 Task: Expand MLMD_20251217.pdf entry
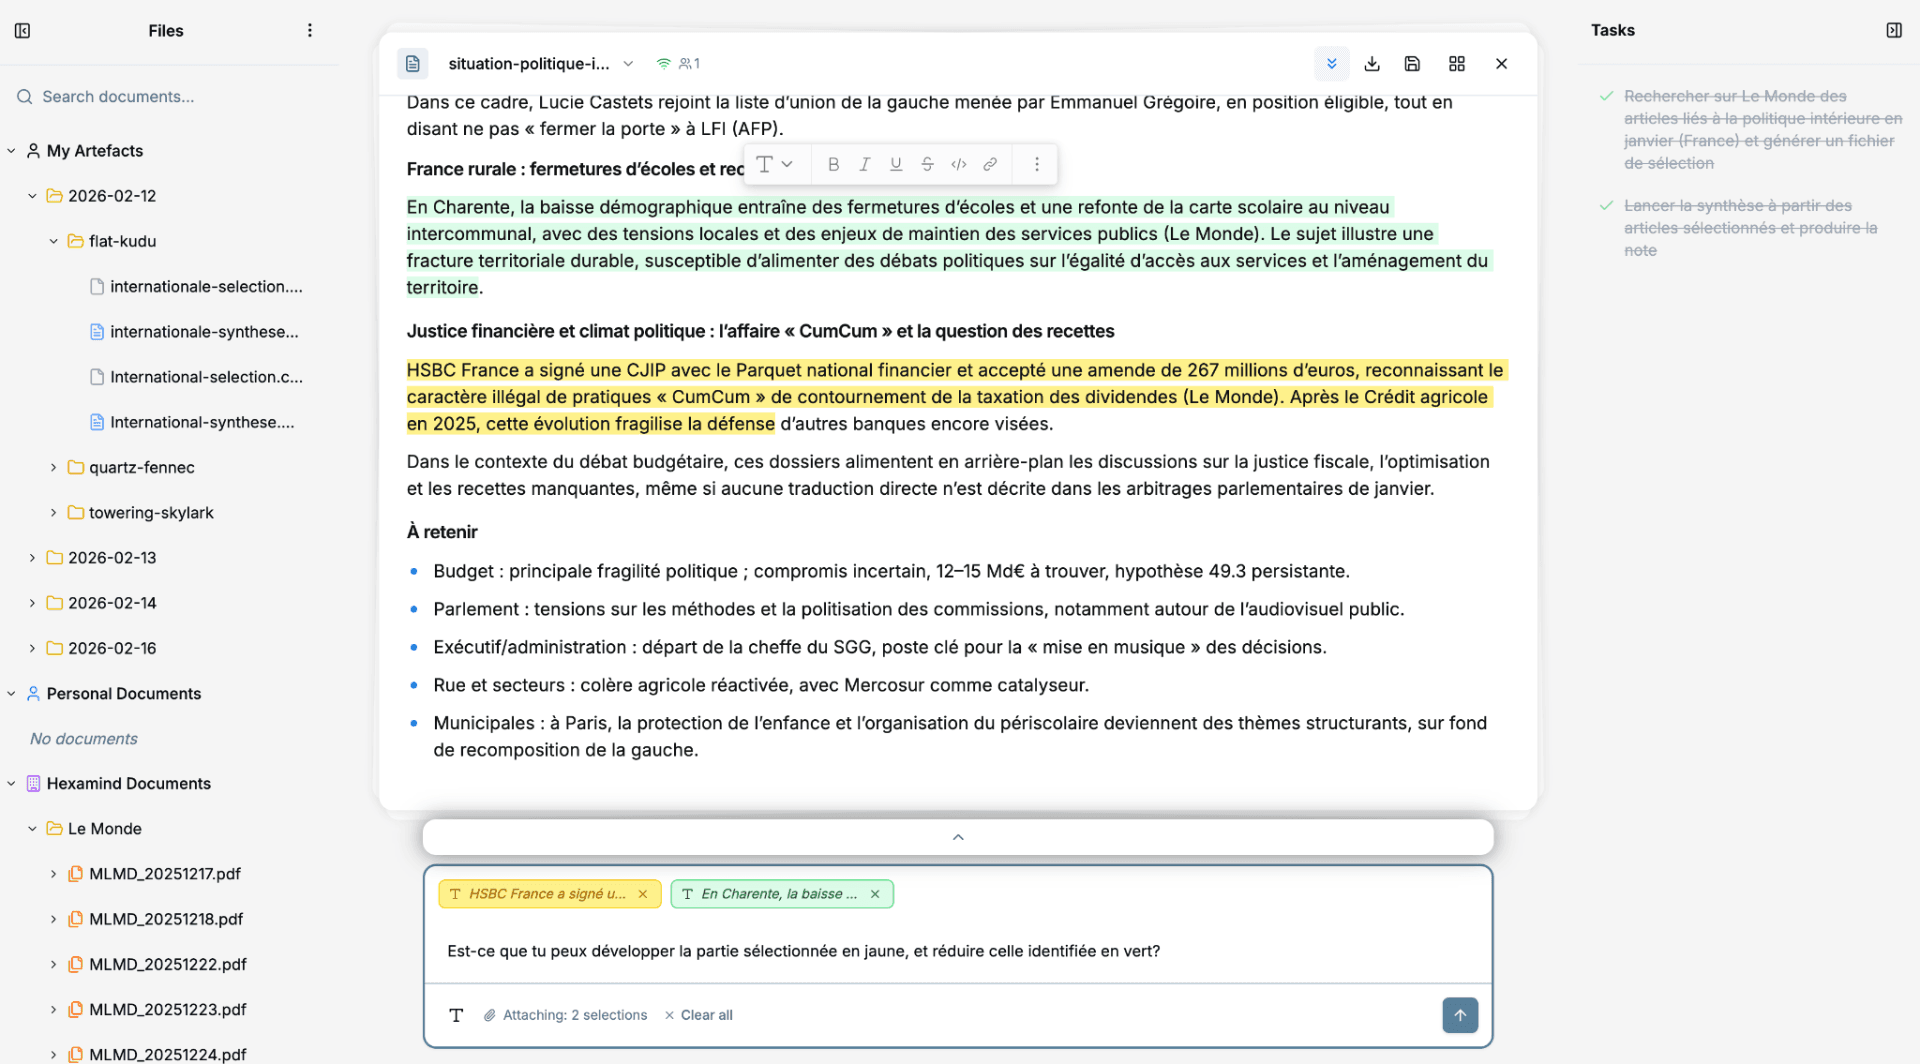point(53,874)
